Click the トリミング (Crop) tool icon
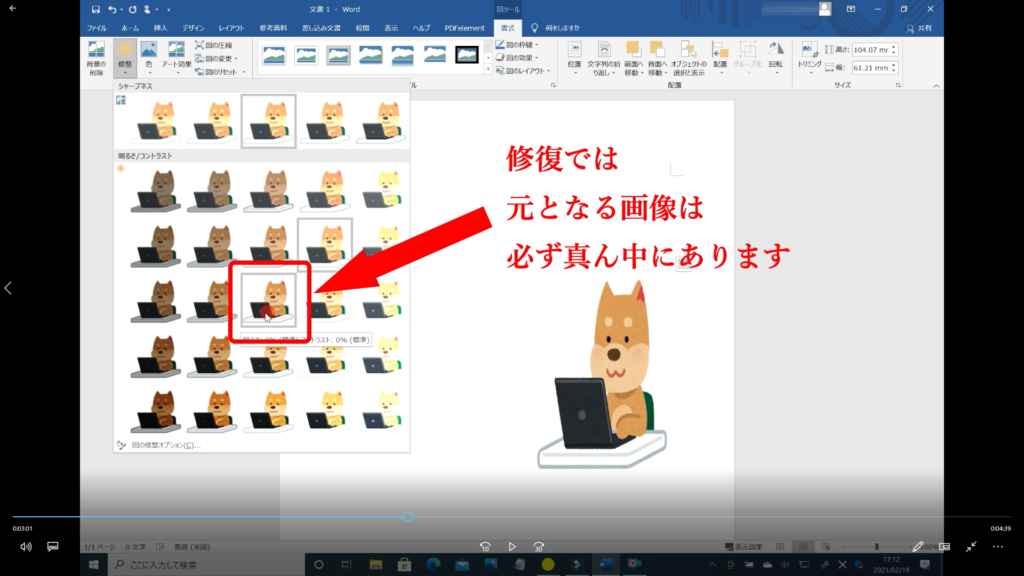The width and height of the screenshot is (1024, 576). [809, 56]
